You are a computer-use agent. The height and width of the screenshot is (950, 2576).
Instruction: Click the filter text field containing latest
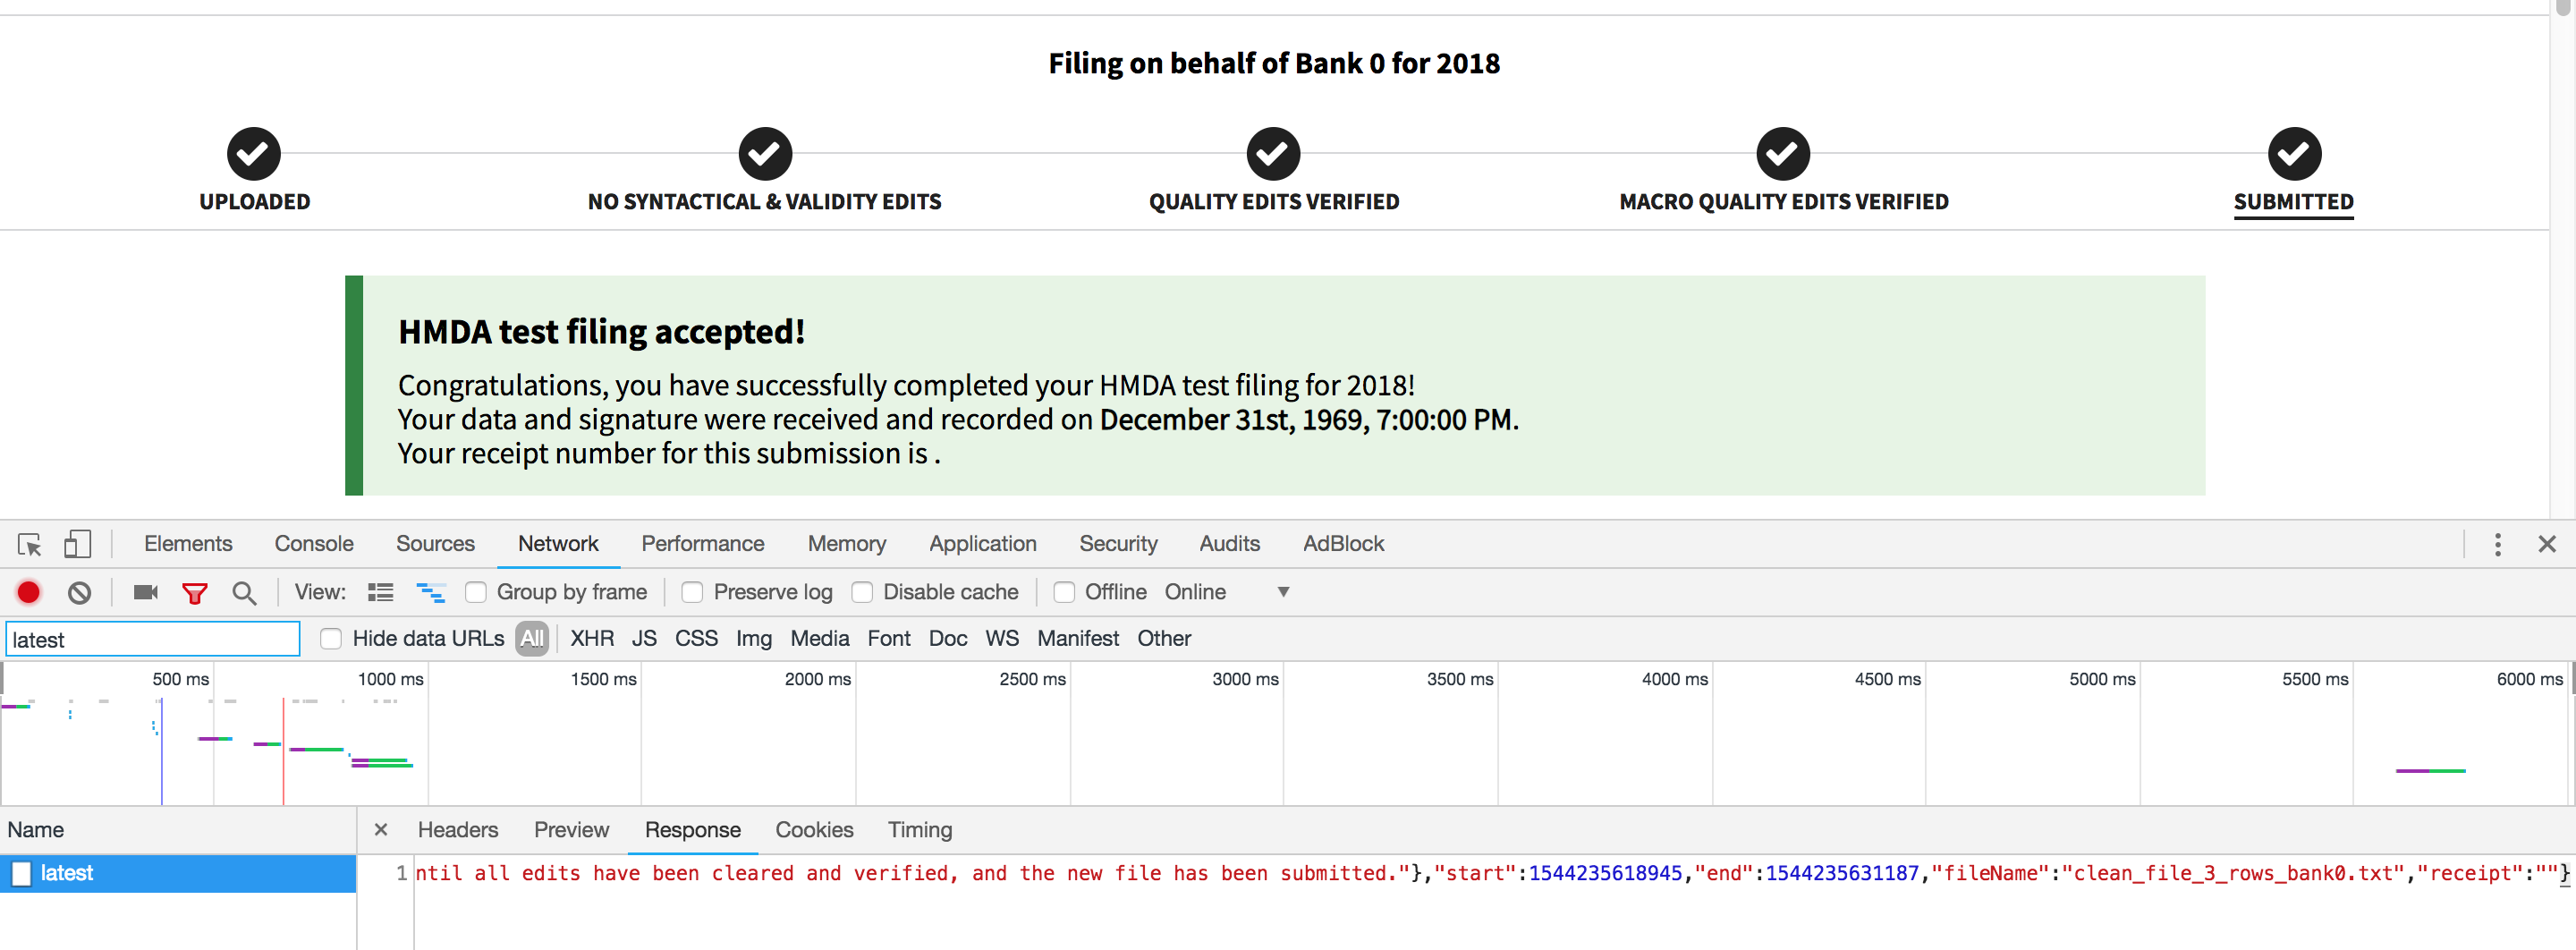(153, 639)
